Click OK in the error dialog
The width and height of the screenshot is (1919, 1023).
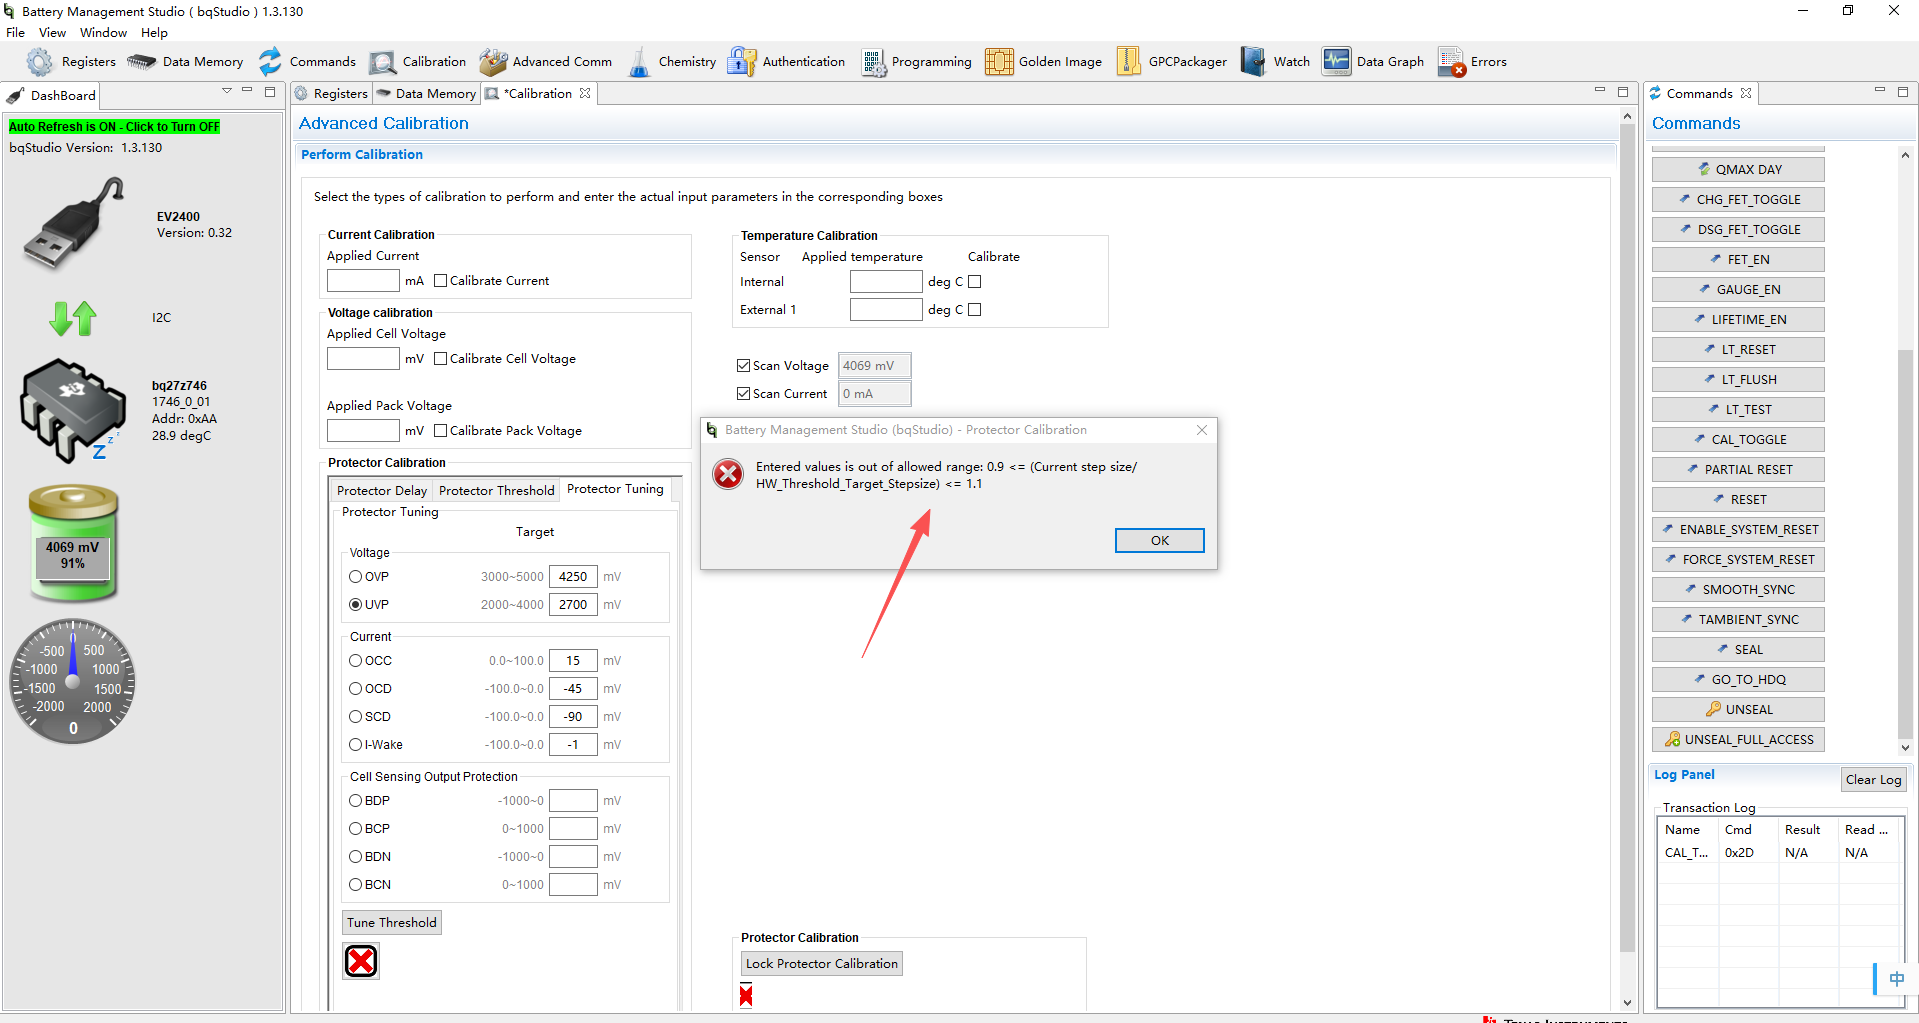[1160, 541]
